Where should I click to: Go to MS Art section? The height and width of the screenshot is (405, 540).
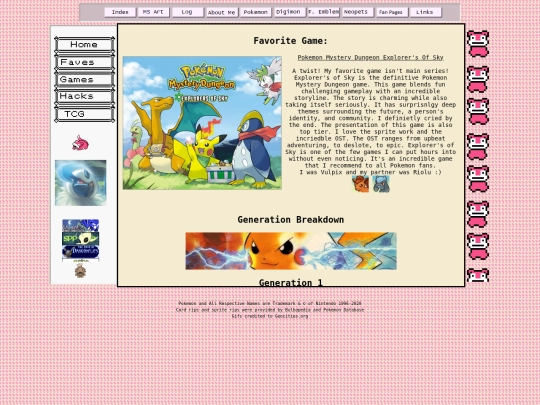(153, 12)
